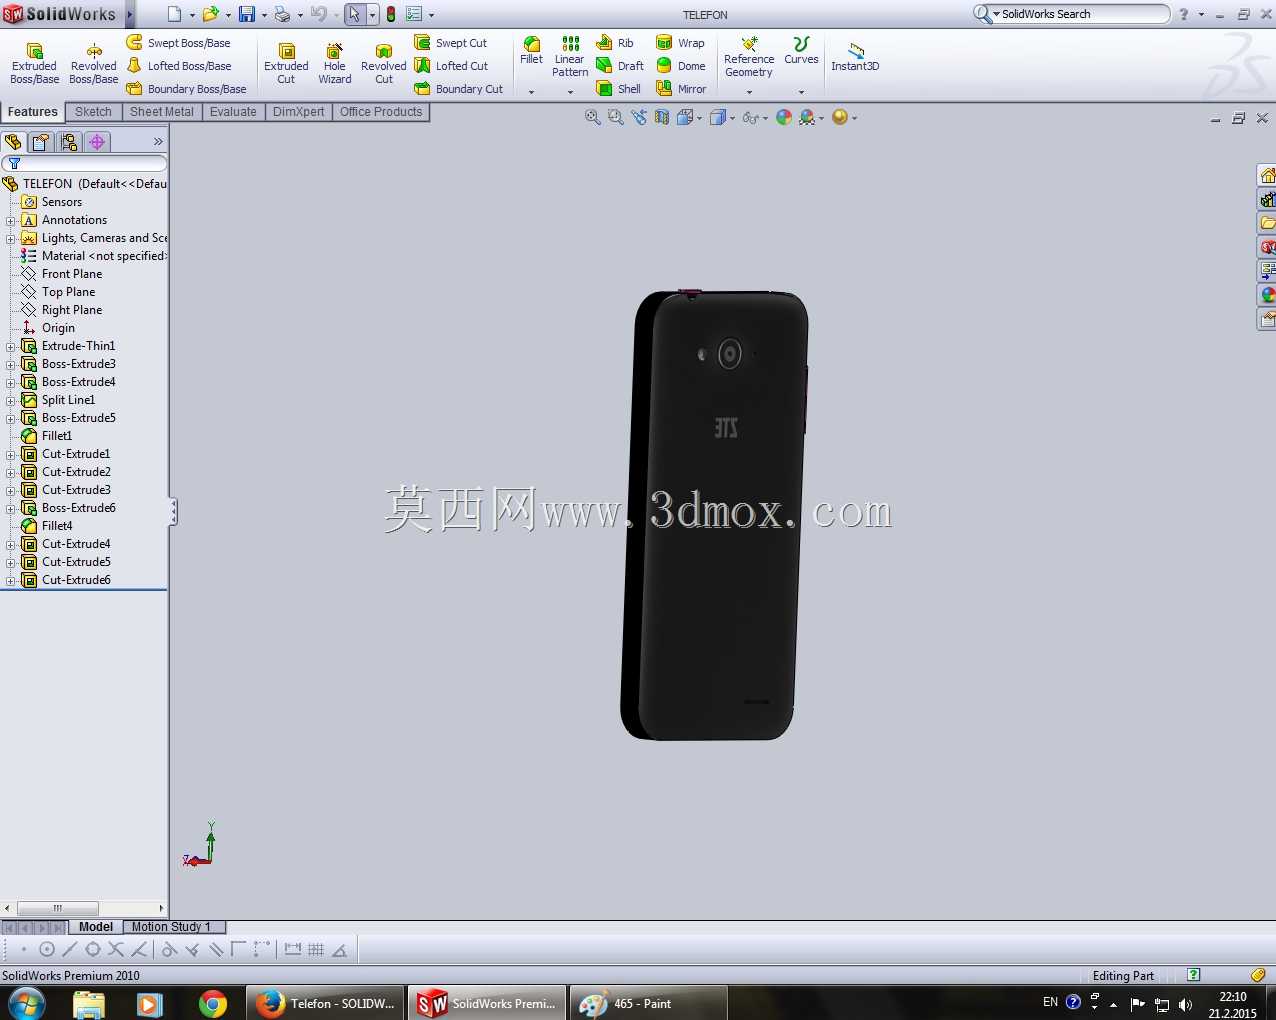The image size is (1276, 1020).
Task: Select the Fillet tool
Action: (531, 51)
